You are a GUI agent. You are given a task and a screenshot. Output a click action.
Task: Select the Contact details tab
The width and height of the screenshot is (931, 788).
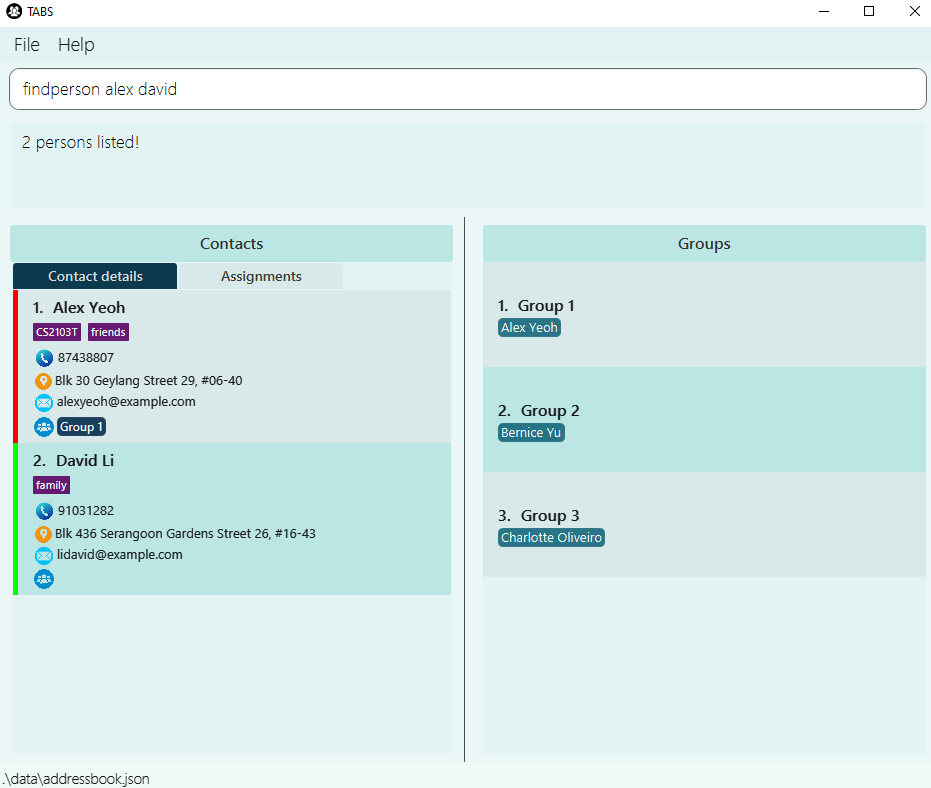point(95,277)
